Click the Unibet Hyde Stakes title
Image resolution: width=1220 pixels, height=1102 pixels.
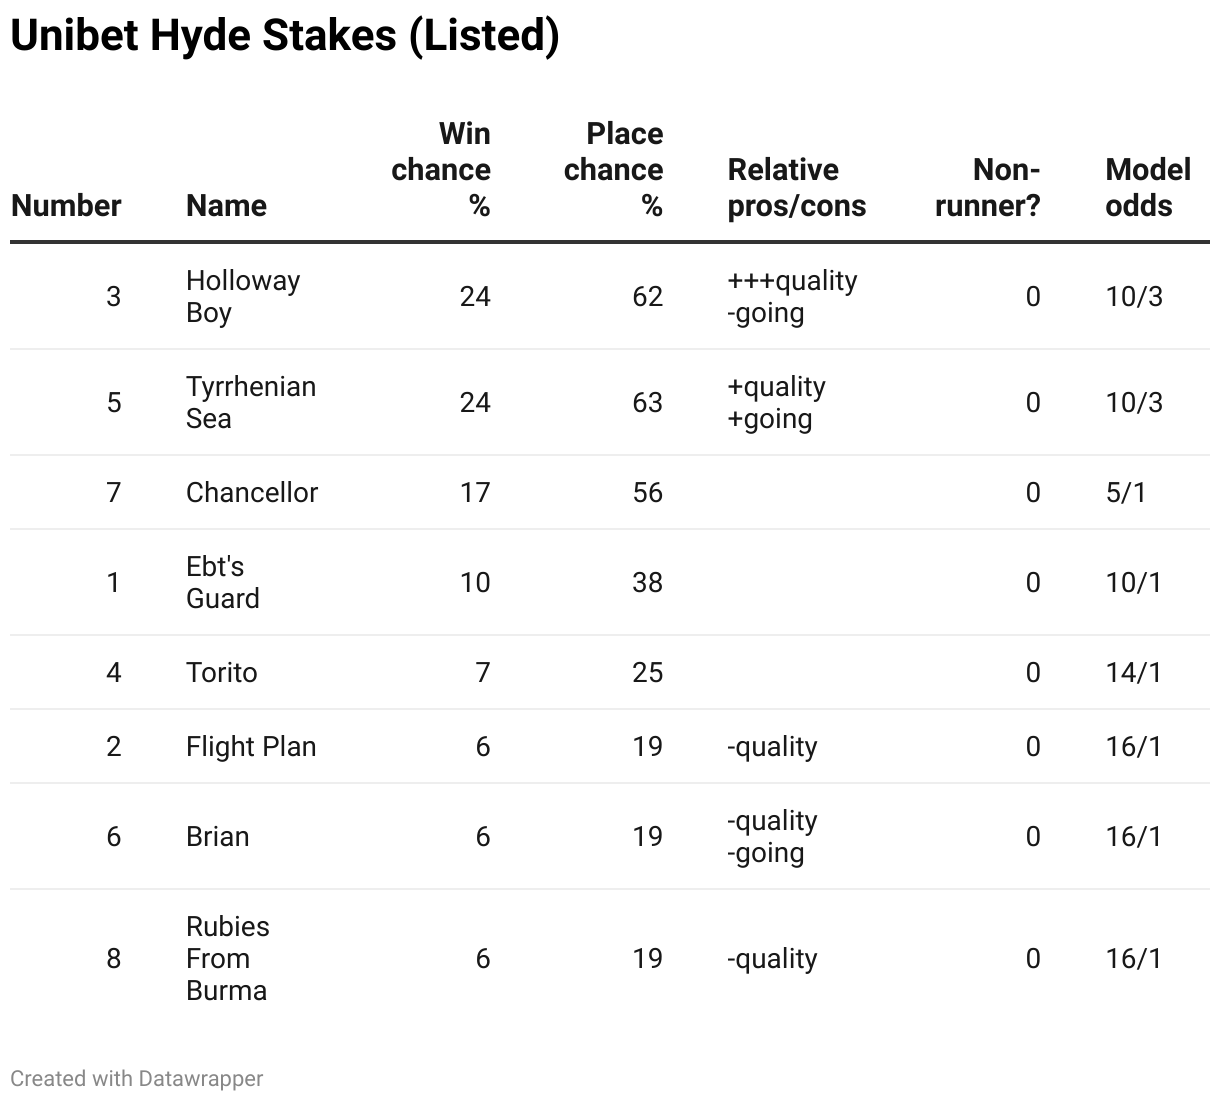(x=284, y=36)
